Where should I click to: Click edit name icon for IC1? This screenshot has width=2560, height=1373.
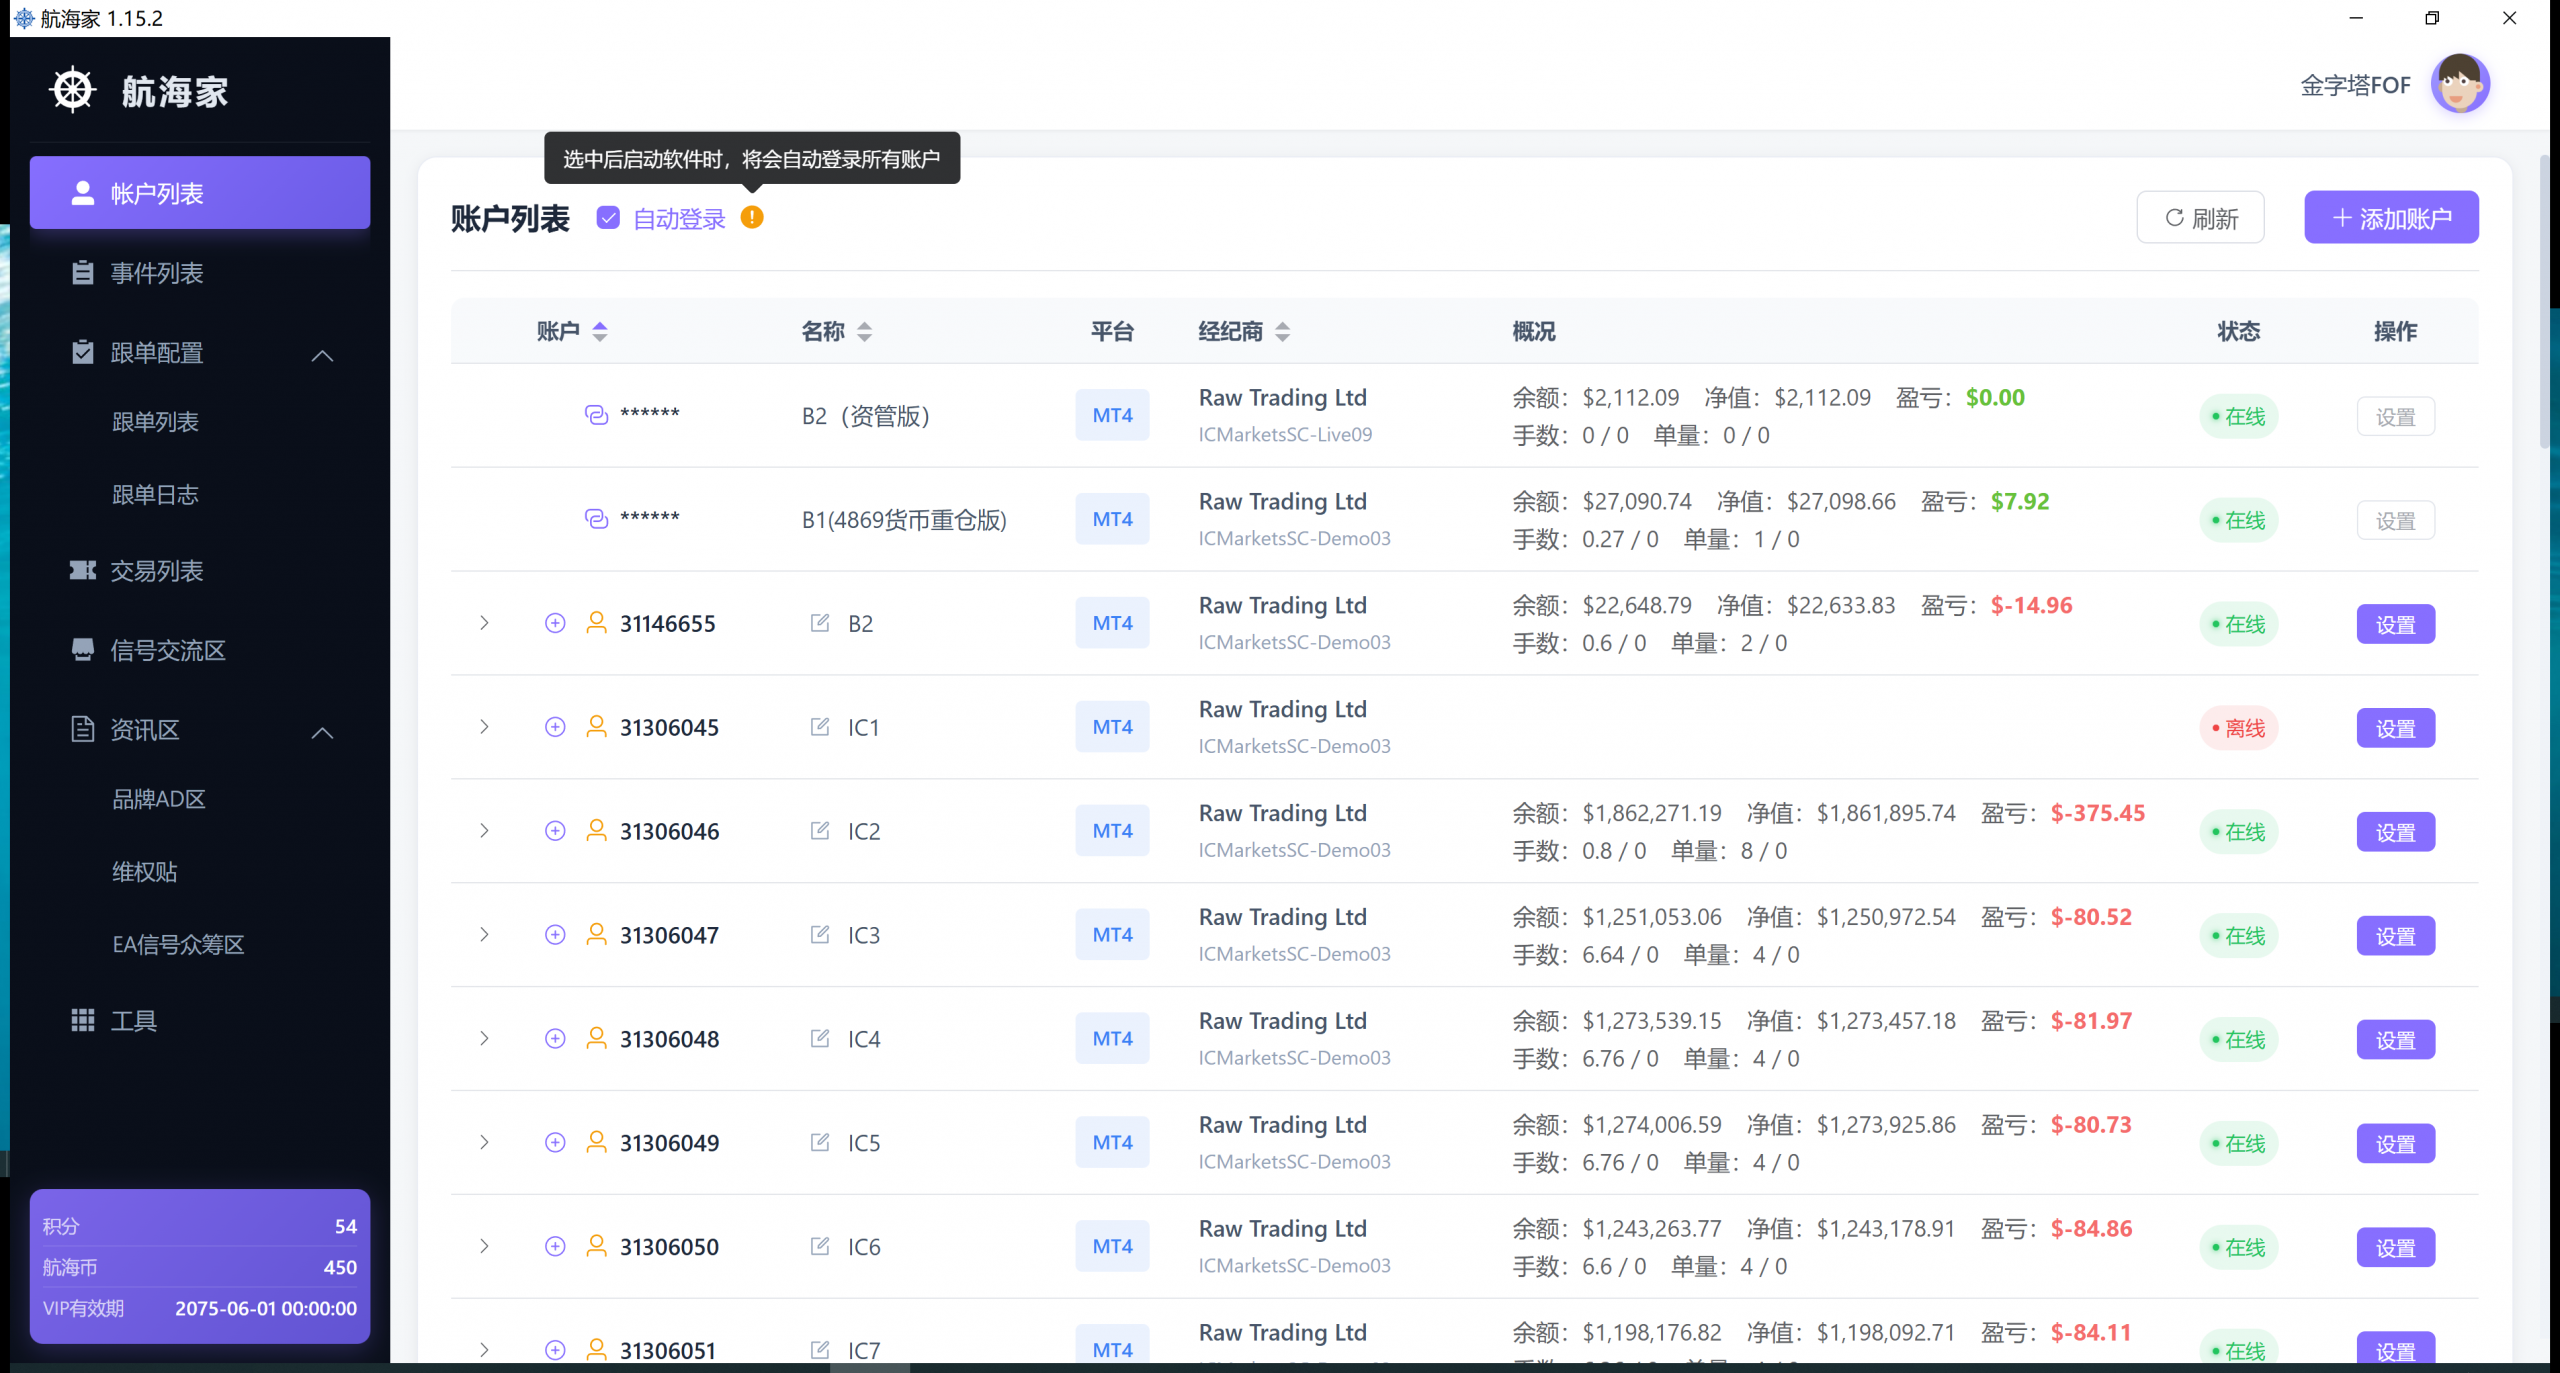[820, 727]
